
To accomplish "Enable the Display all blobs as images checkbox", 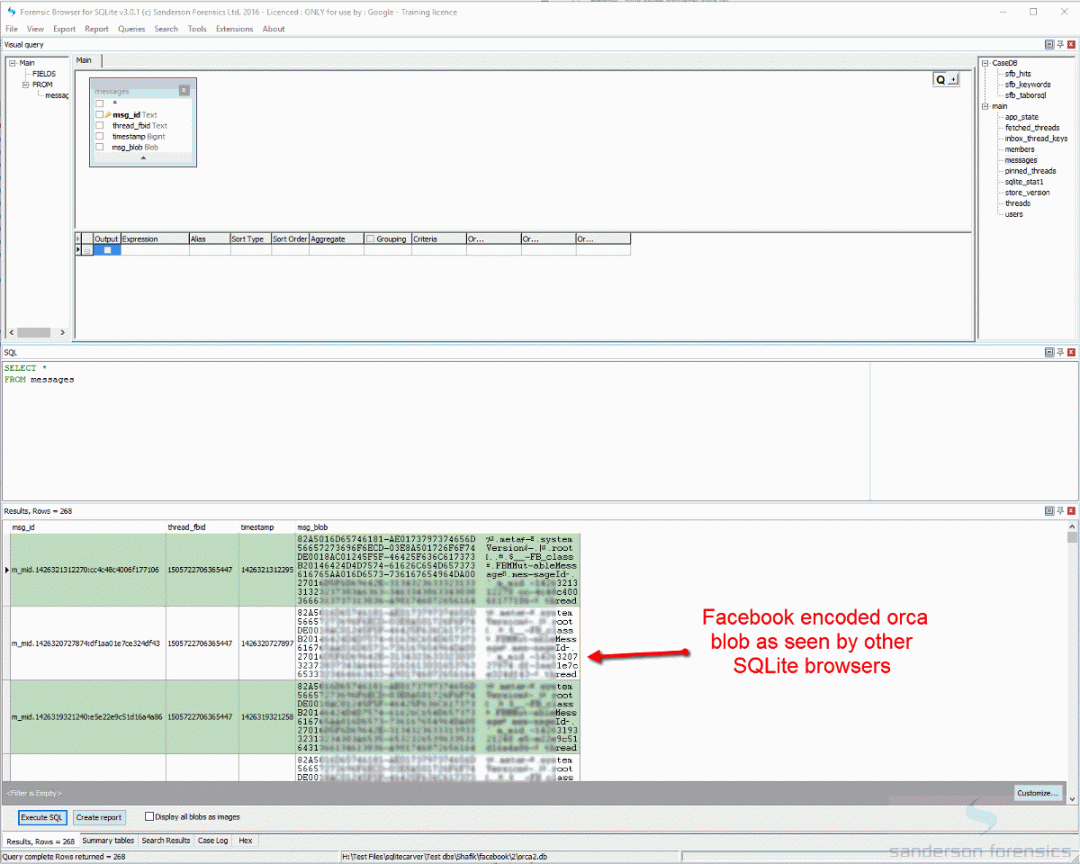I will tap(150, 817).
